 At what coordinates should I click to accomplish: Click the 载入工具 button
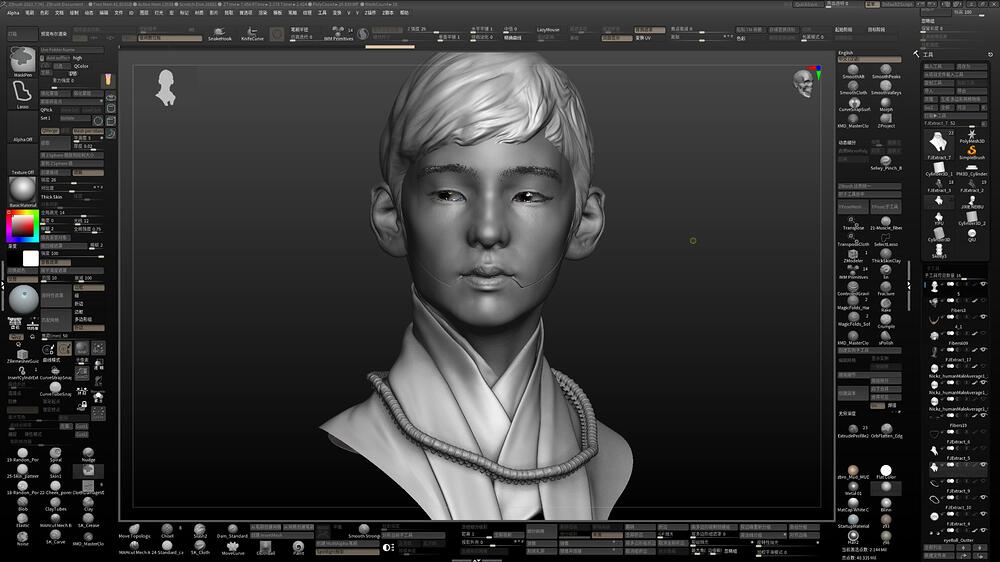point(938,66)
